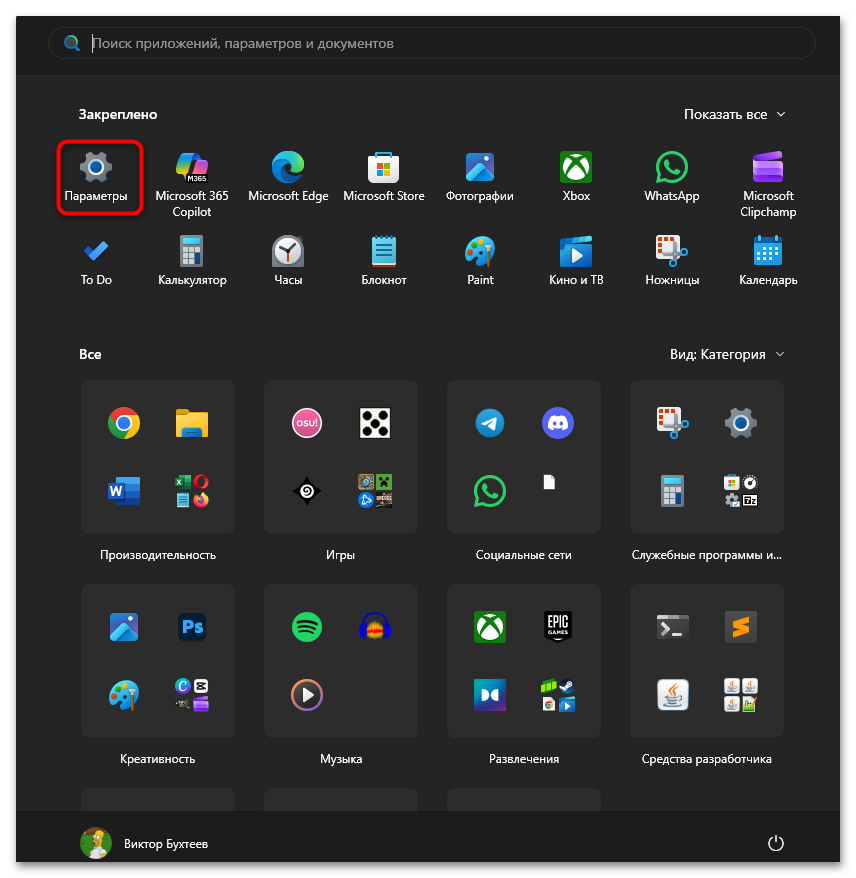Image resolution: width=856 pixels, height=878 pixels.
Task: Open Calculator in Служебные программы folder
Action: [672, 491]
